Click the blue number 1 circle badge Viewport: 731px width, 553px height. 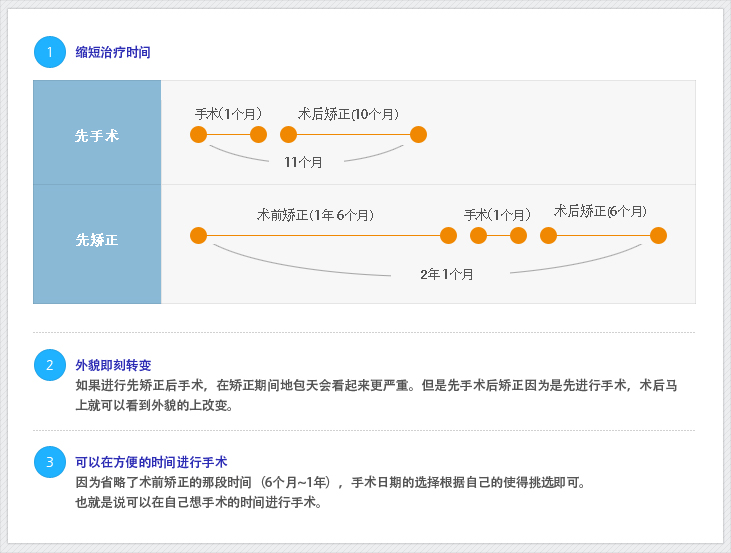tap(50, 52)
